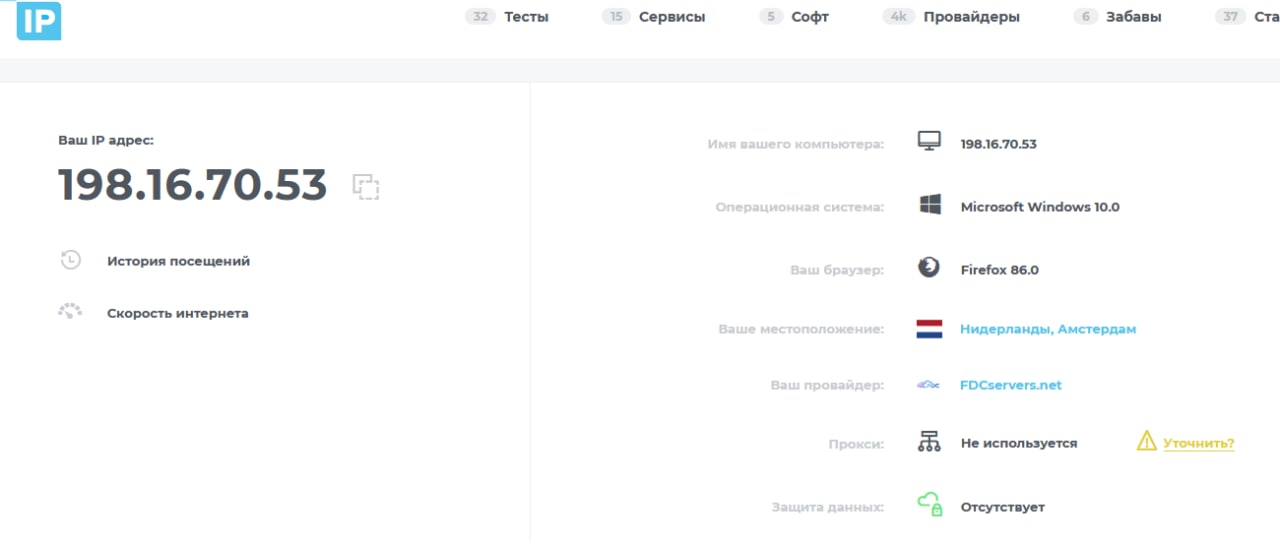Click the Не используется proxy status
The height and width of the screenshot is (542, 1280).
pyautogui.click(x=1019, y=443)
